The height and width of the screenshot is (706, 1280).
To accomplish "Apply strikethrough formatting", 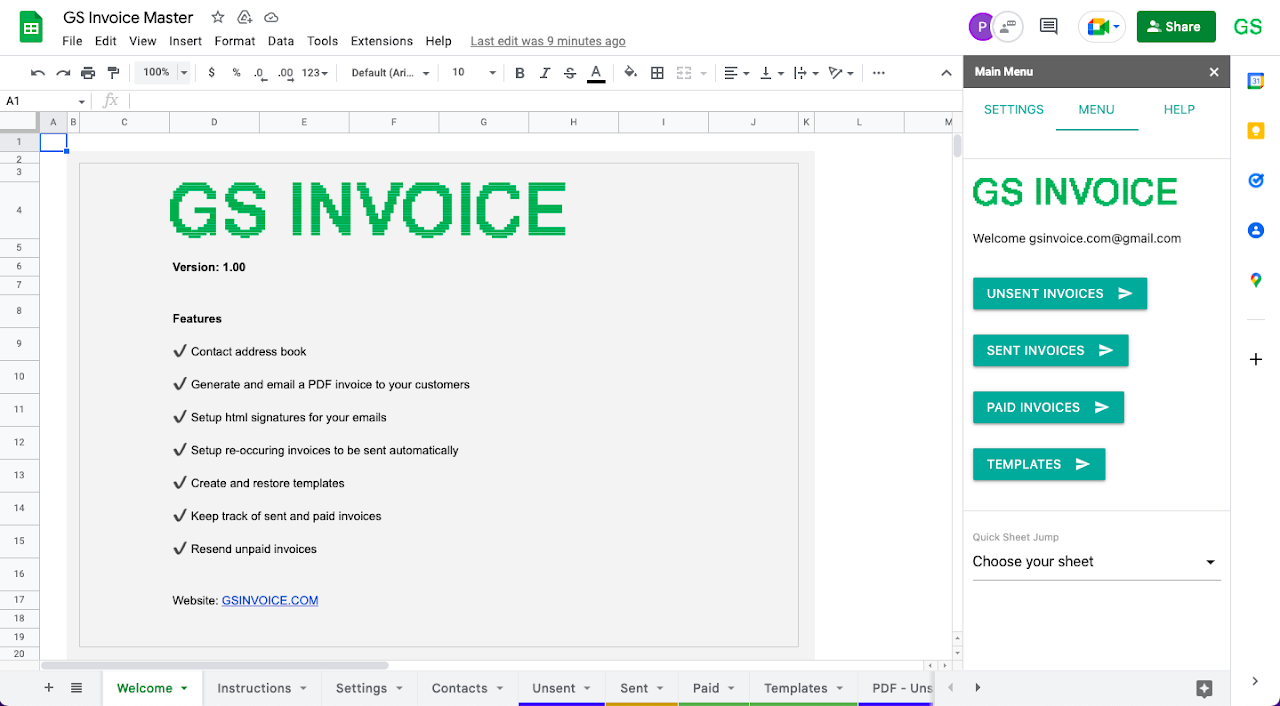I will (x=570, y=73).
